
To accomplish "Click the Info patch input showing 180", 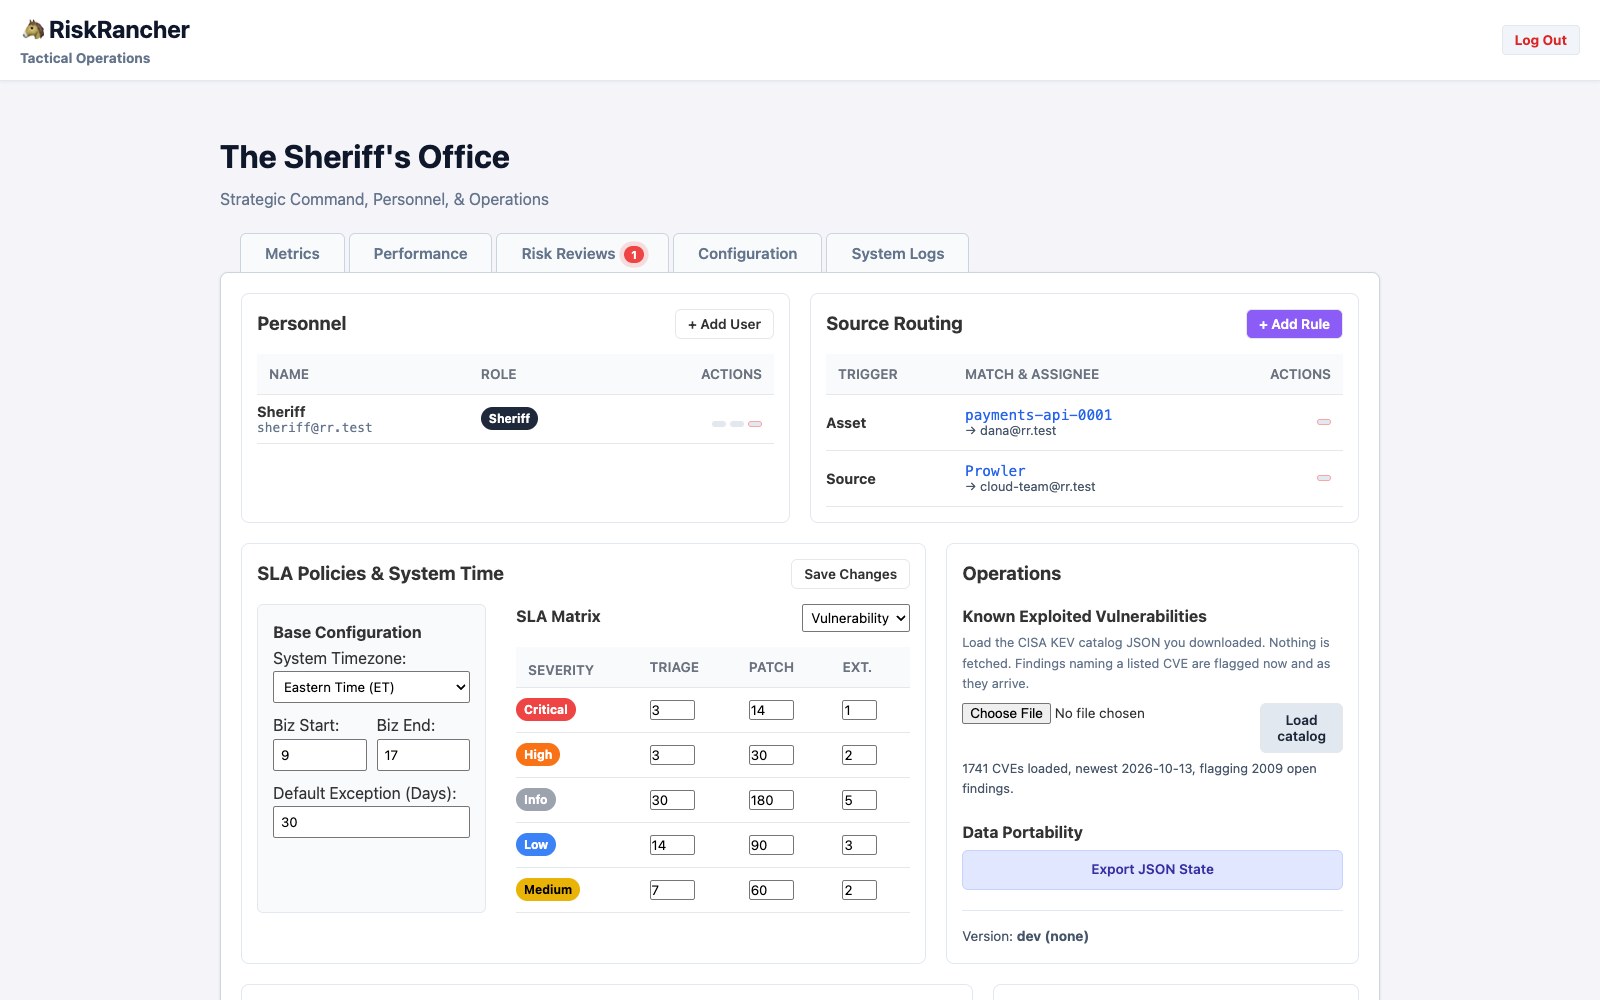I will click(771, 800).
